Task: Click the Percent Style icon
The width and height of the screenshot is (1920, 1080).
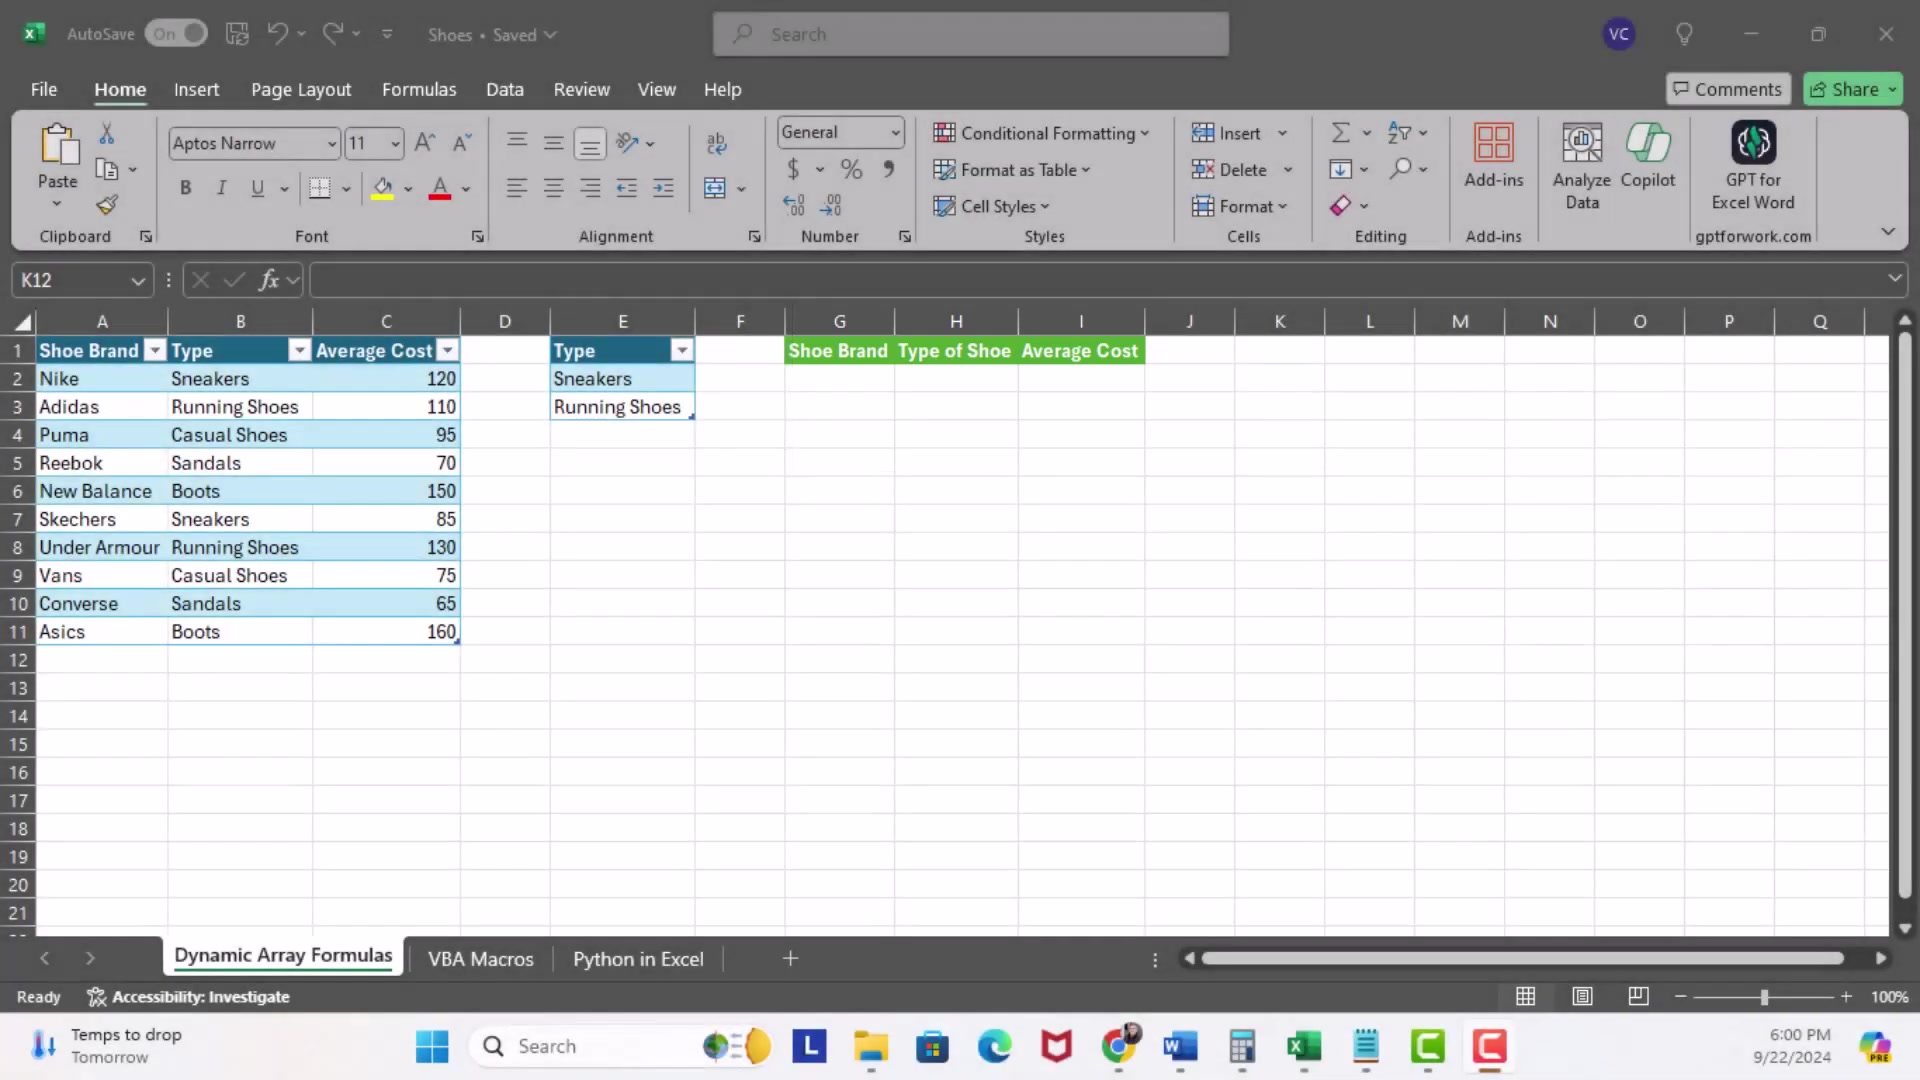Action: 851,169
